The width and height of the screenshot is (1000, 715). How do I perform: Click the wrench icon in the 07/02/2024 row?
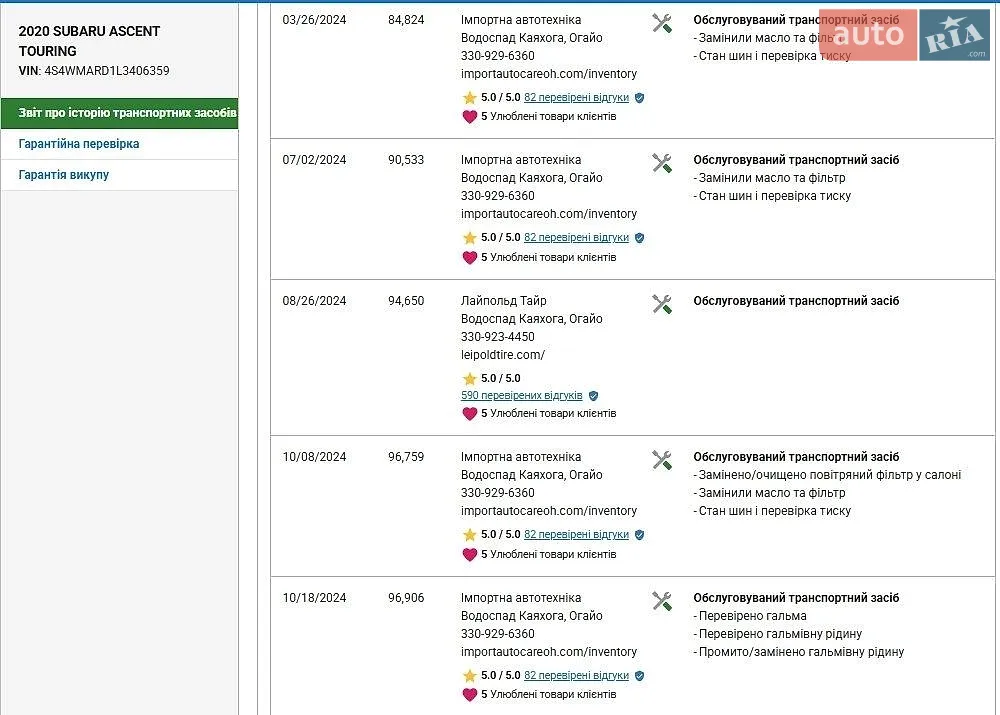[x=662, y=163]
